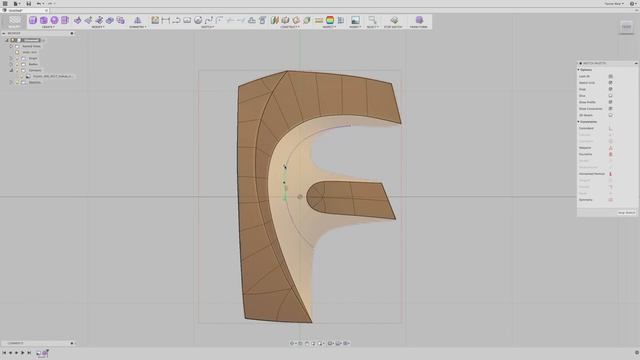Expand the Origin folder in browser
The width and height of the screenshot is (640, 360).
pyautogui.click(x=11, y=58)
